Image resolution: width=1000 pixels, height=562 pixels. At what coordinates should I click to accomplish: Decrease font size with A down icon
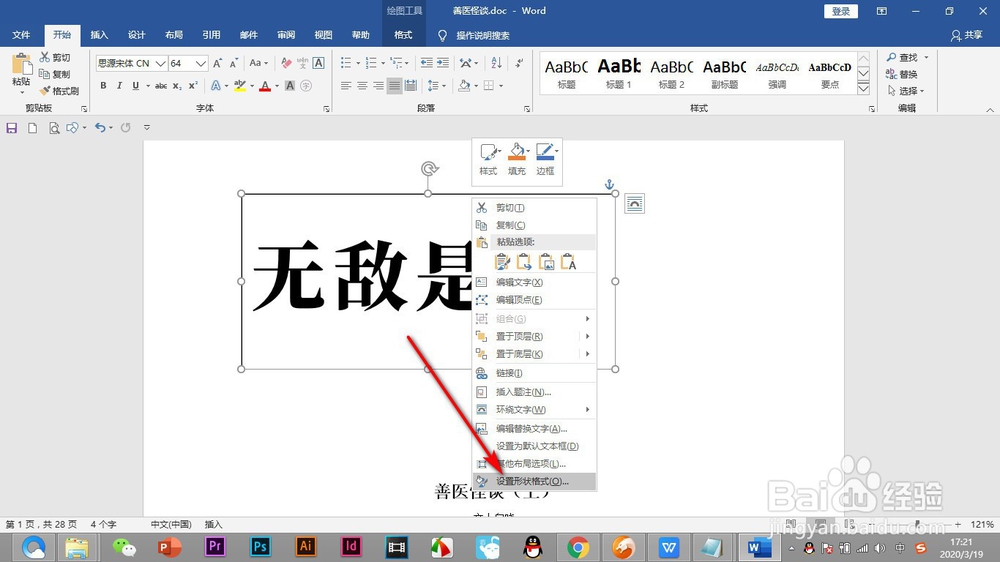[233, 63]
